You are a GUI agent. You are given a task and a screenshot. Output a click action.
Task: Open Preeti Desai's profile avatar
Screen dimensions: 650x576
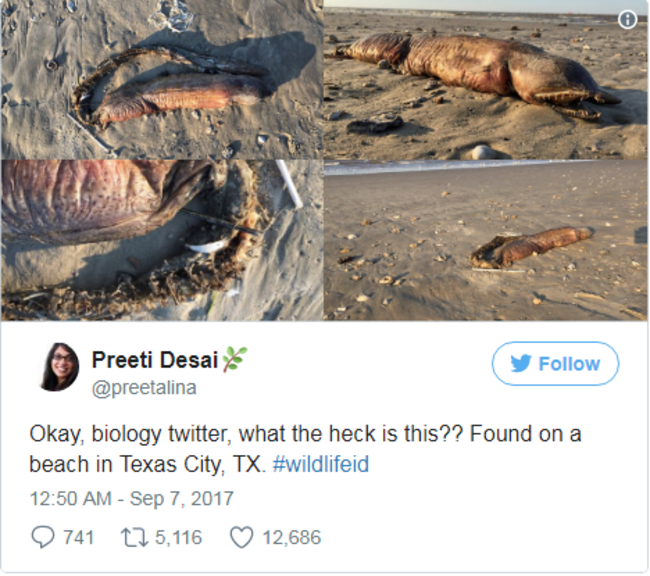[60, 367]
